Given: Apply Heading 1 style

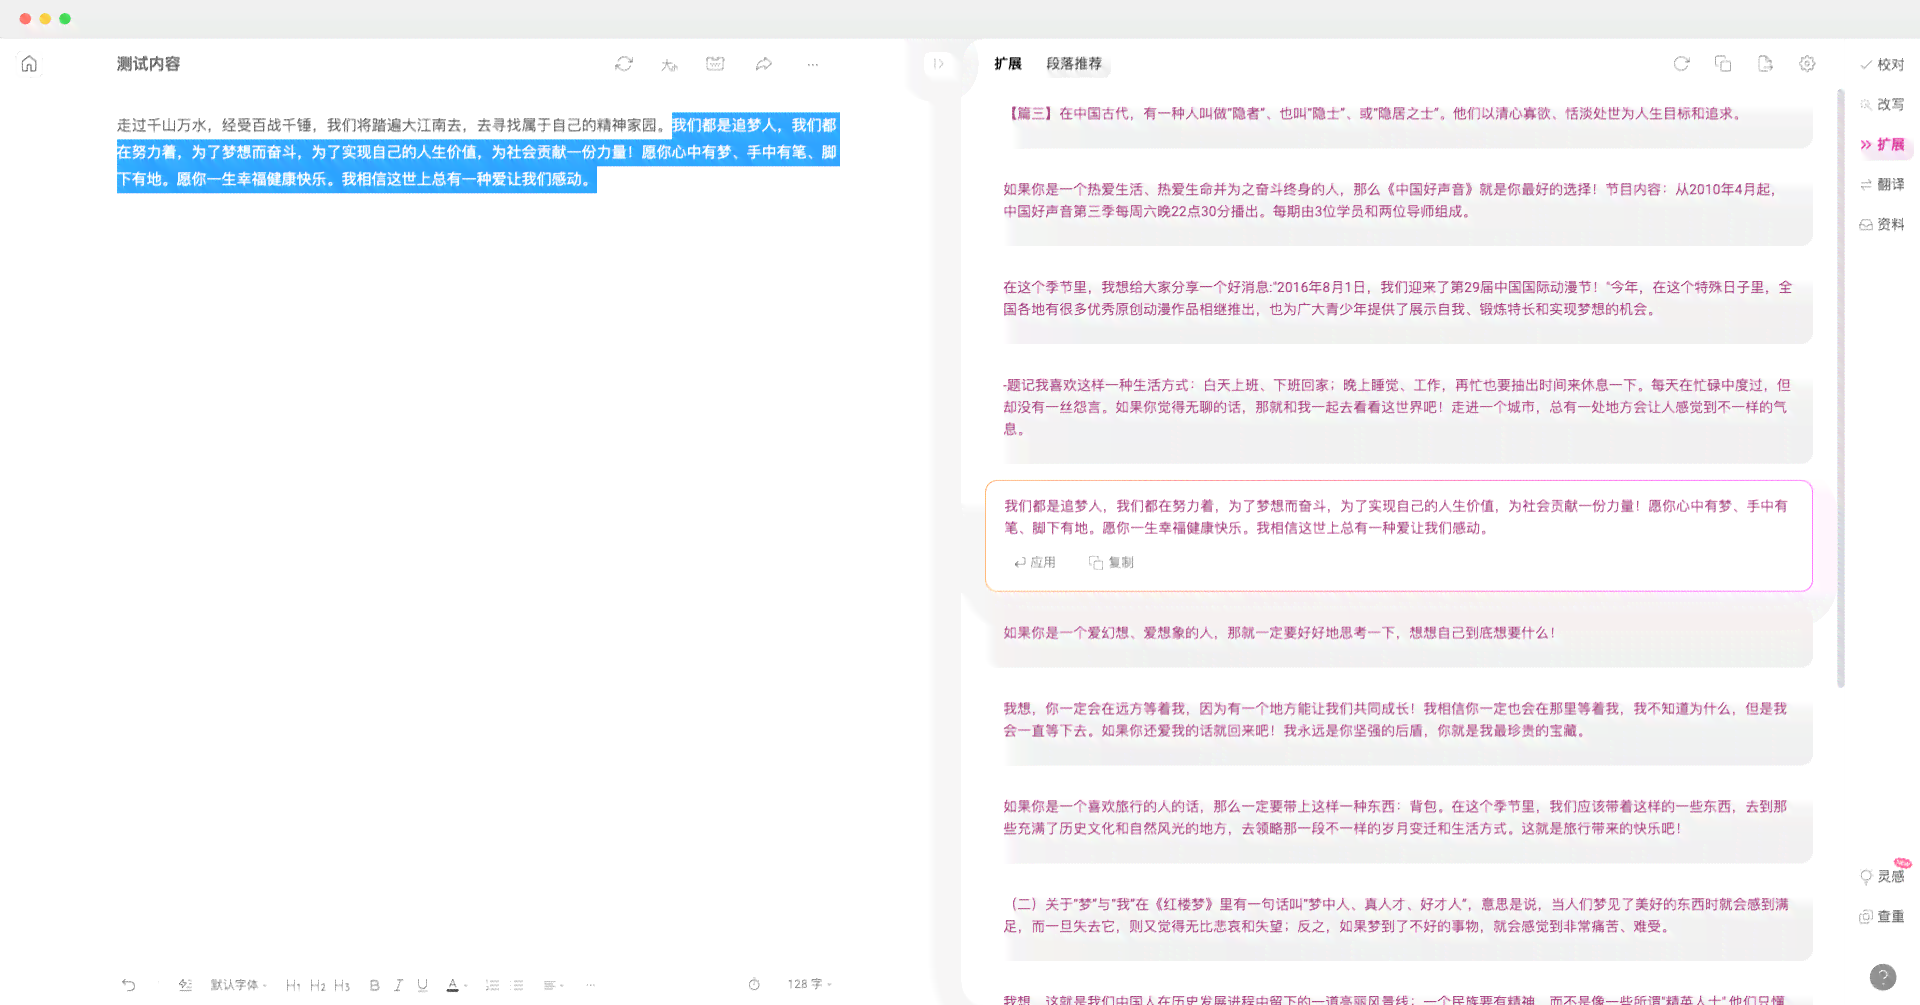Looking at the screenshot, I should click(x=293, y=985).
